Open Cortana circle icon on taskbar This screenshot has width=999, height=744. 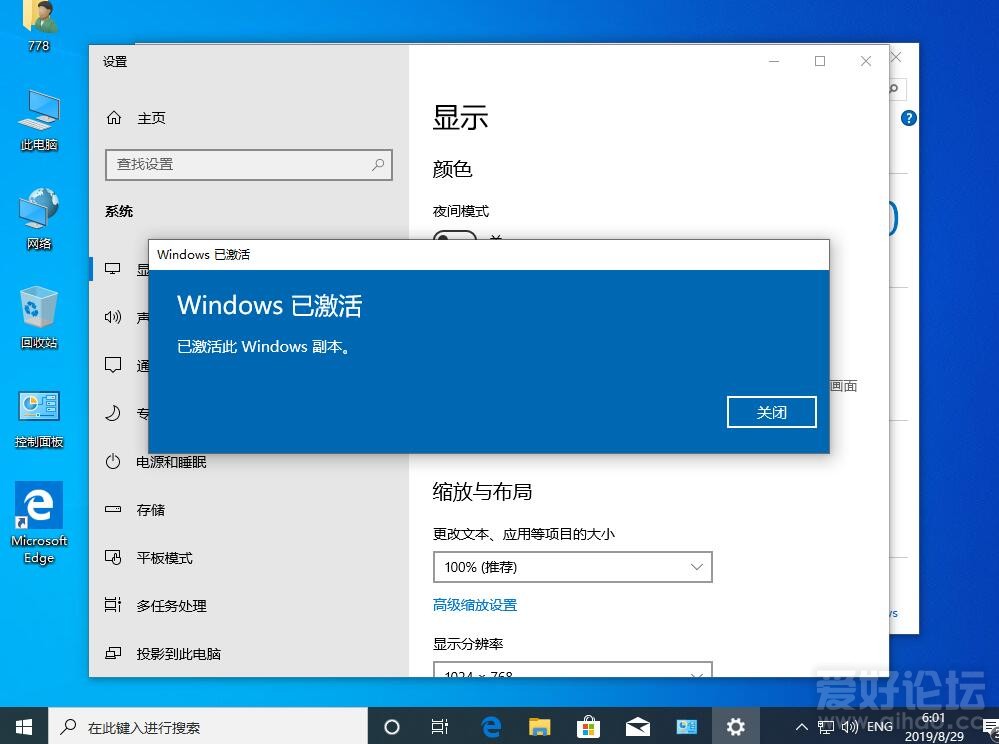(x=392, y=726)
